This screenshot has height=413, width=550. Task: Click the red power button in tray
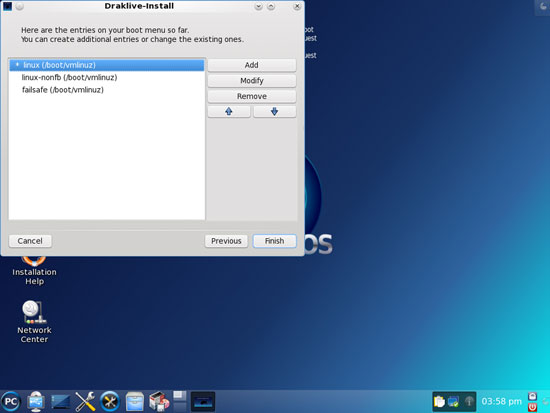532,407
